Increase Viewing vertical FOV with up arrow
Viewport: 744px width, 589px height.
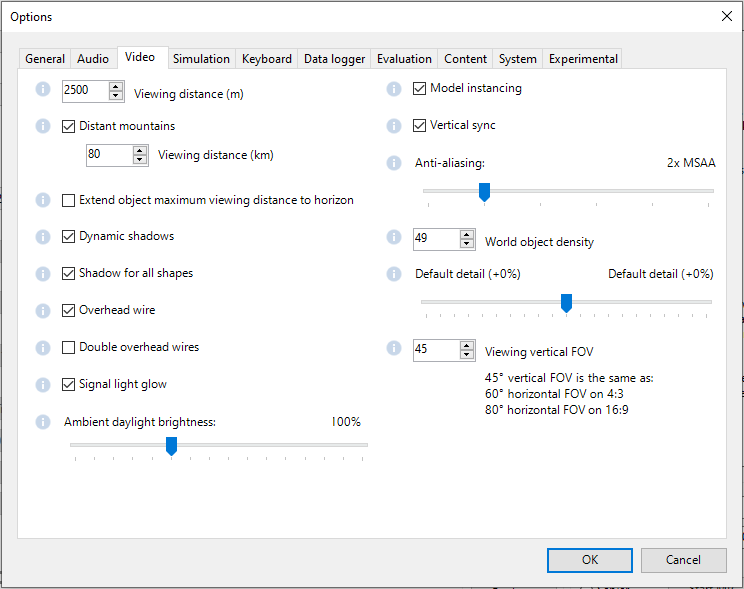pos(467,345)
